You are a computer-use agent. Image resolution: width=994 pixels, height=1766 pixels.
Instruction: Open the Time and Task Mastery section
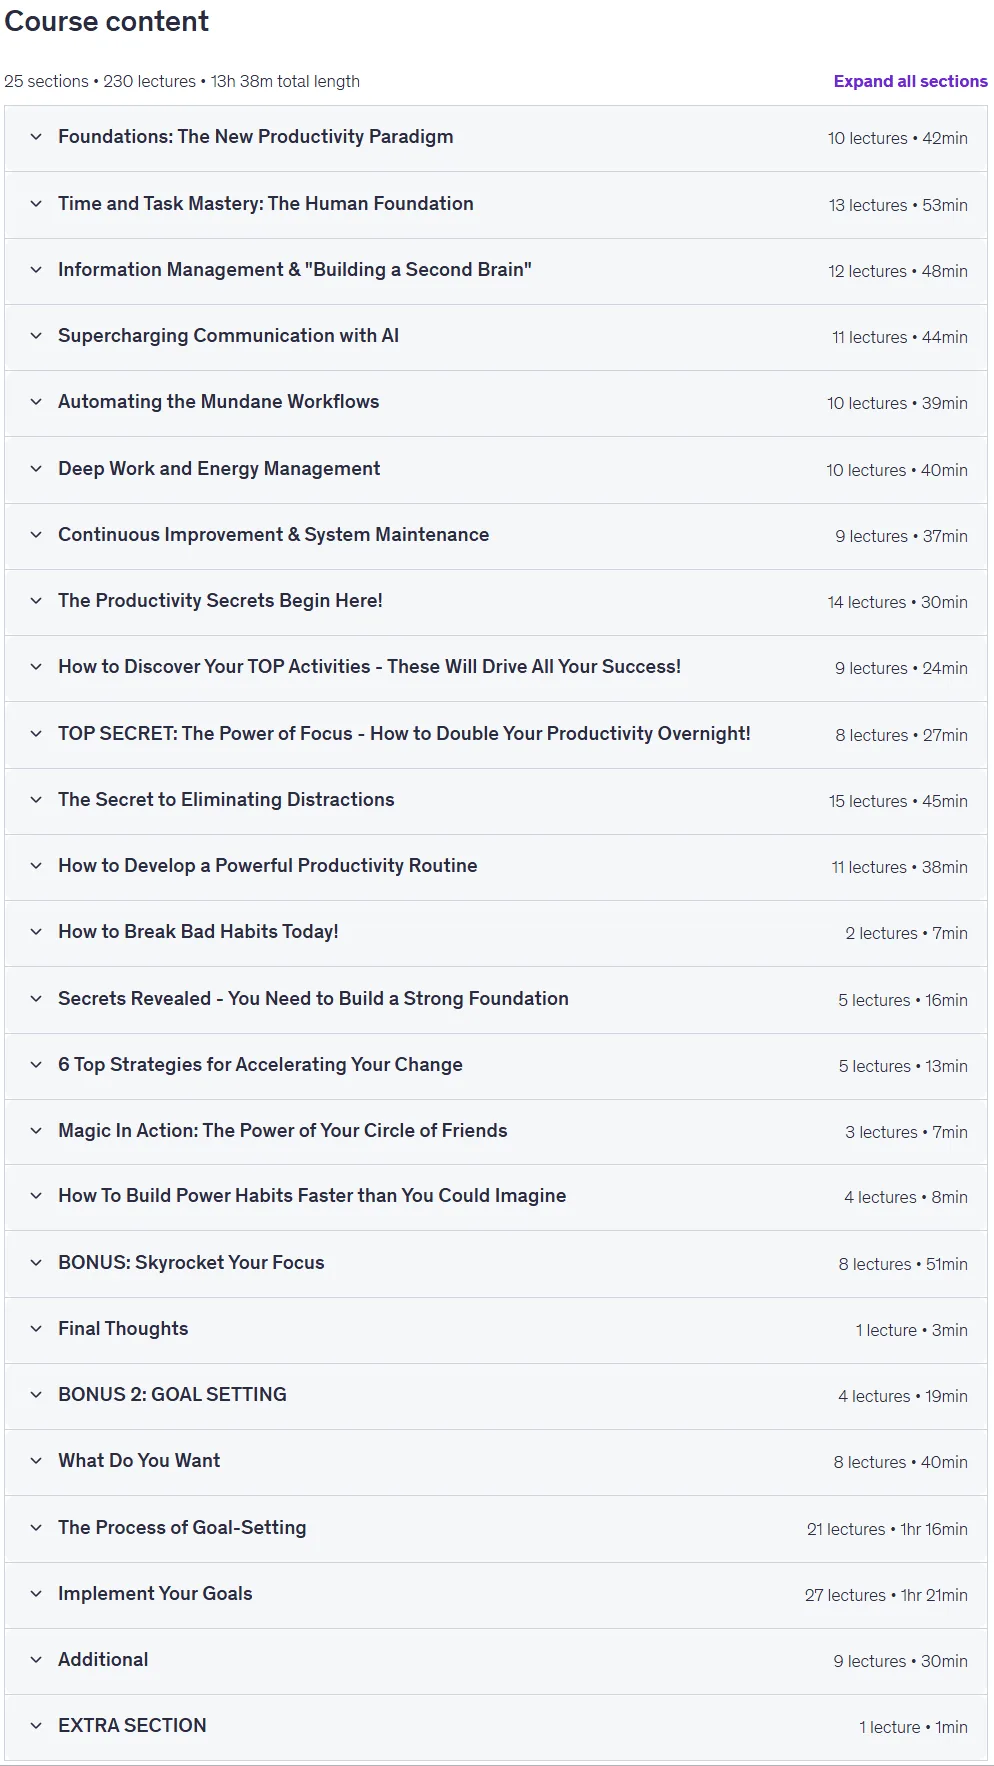click(496, 204)
